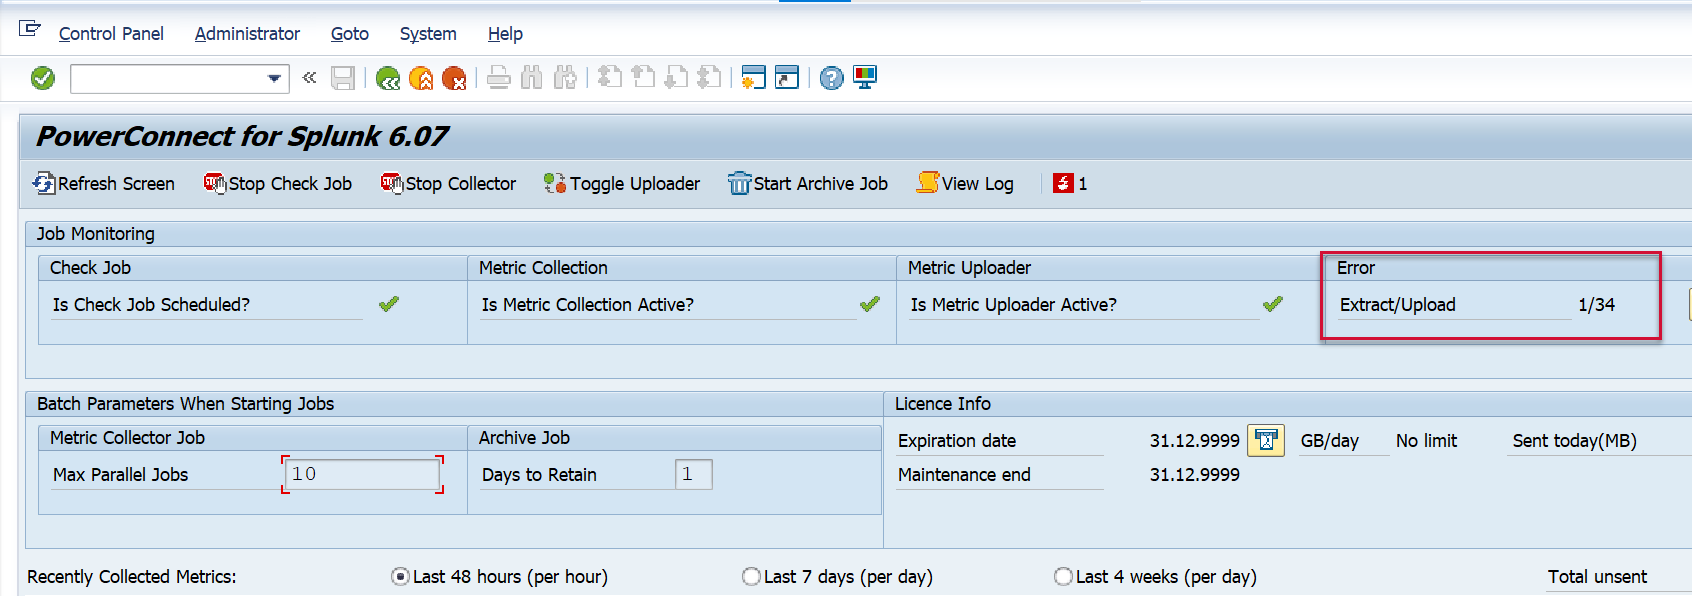This screenshot has width=1692, height=596.
Task: Open the Administrator menu
Action: click(x=247, y=34)
